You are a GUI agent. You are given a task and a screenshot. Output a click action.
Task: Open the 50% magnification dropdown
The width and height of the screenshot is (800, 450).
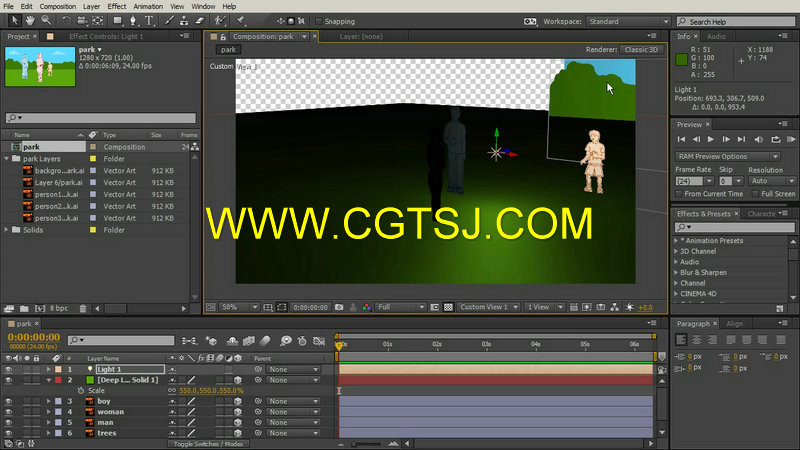click(238, 307)
